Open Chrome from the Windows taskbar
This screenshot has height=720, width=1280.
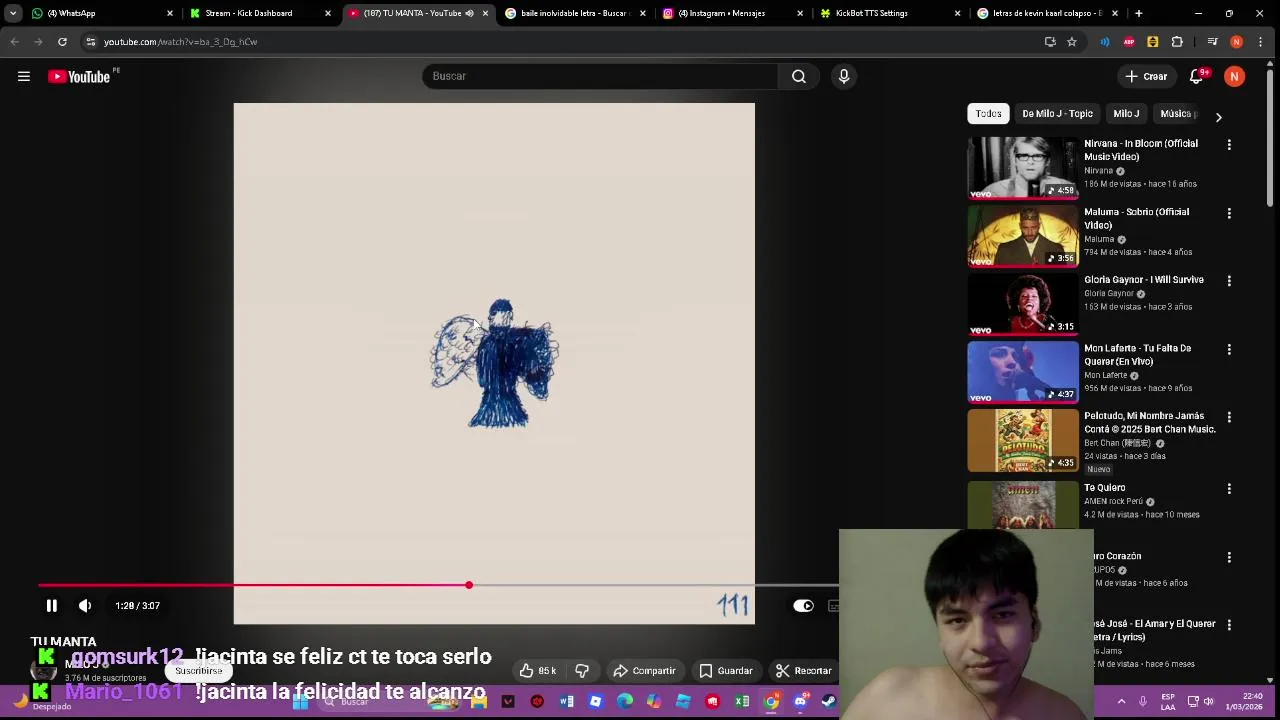click(771, 701)
